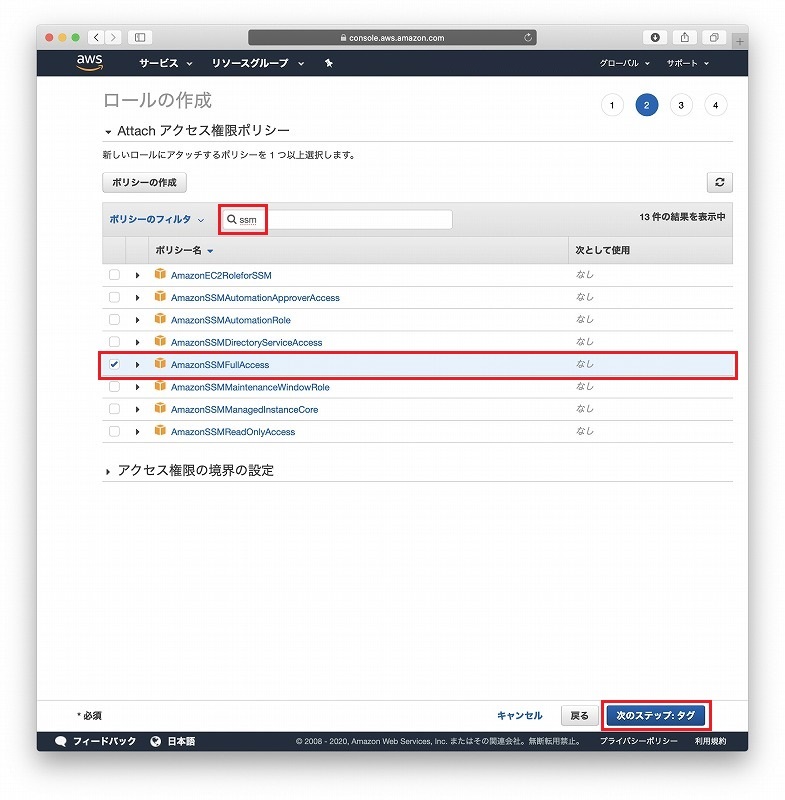Open the リソースグループ menu
This screenshot has width=785, height=800.
point(258,63)
